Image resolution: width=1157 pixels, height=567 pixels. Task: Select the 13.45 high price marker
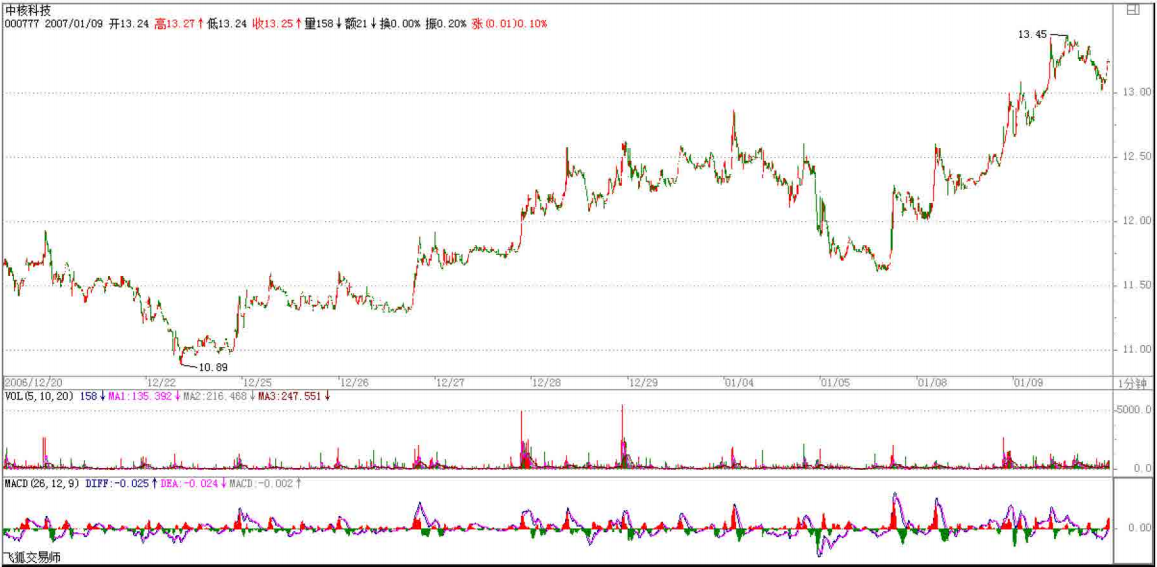(1031, 34)
